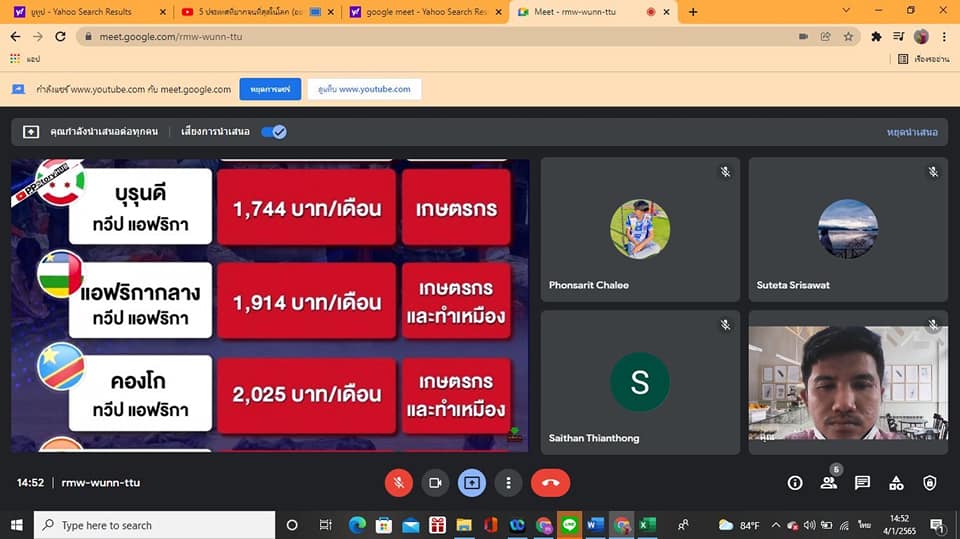Toggle the presentation audio switch

click(x=273, y=131)
